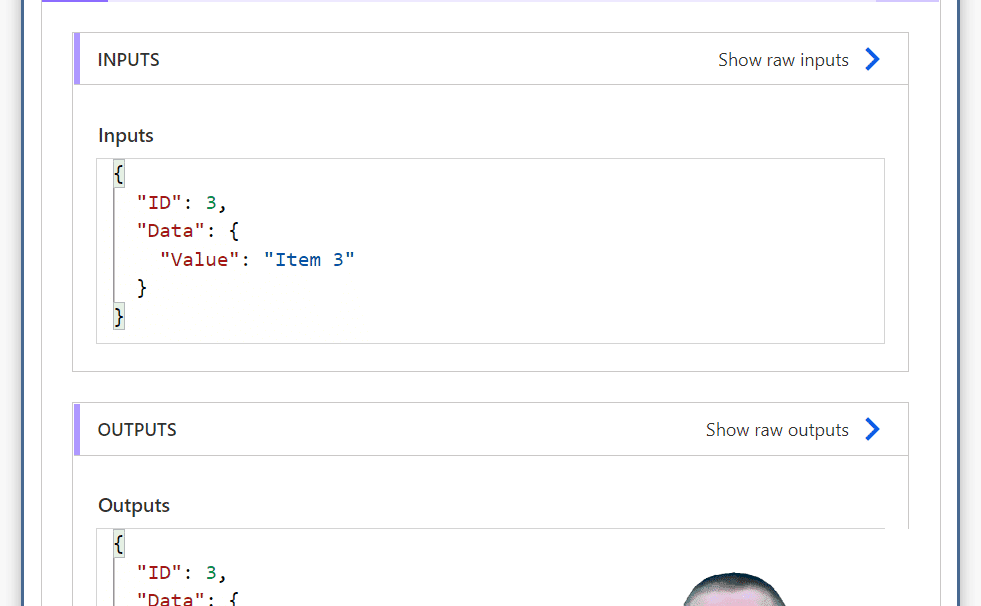
Task: Click the Inputs JSON code box
Action: tap(490, 251)
